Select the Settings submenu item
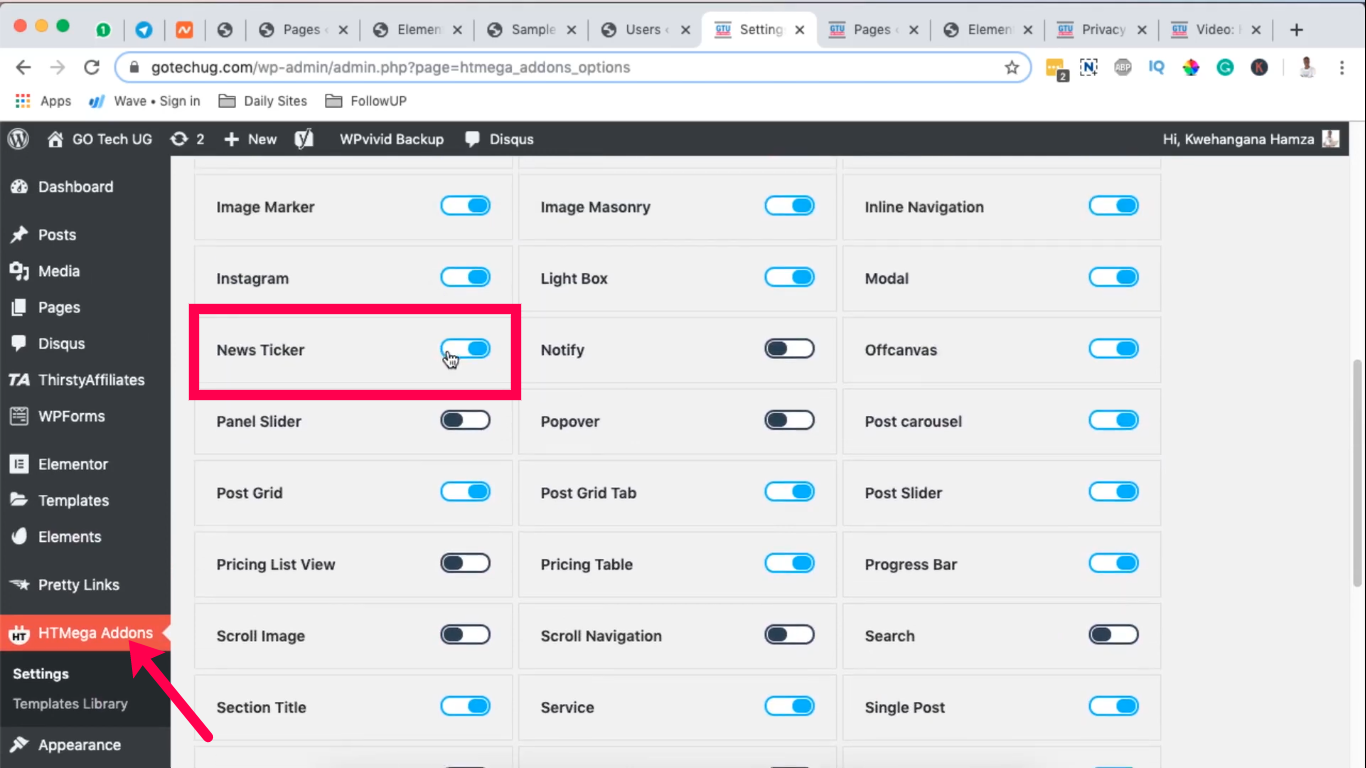The height and width of the screenshot is (768, 1366). click(41, 674)
